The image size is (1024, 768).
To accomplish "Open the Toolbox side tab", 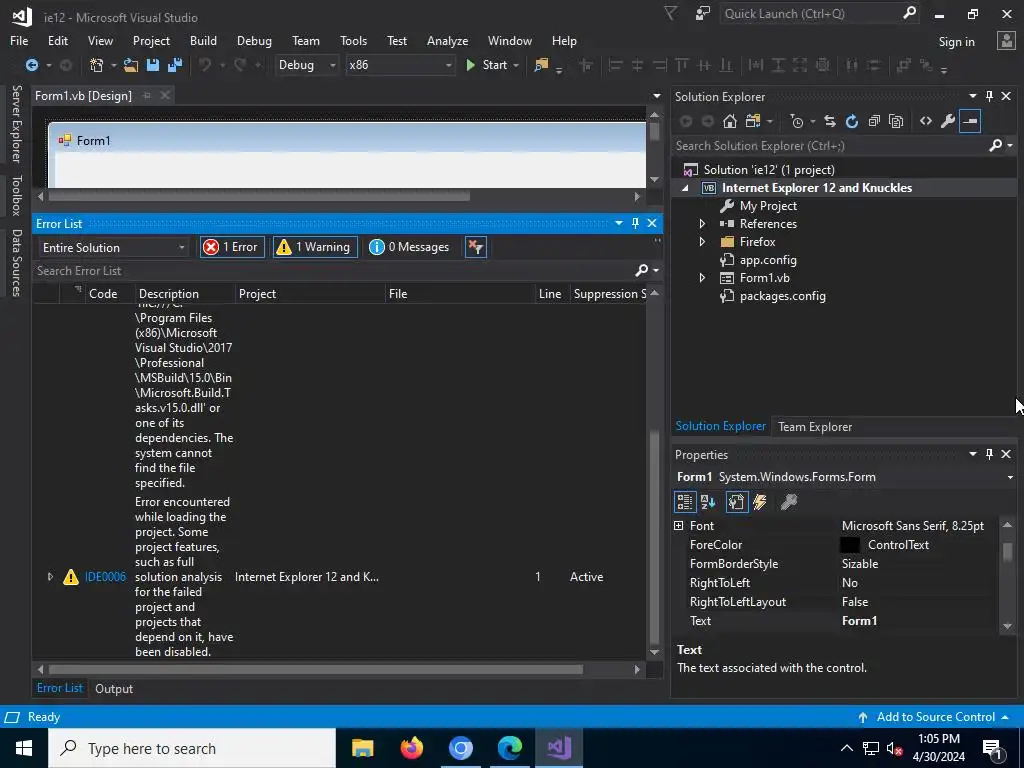I will point(16,195).
